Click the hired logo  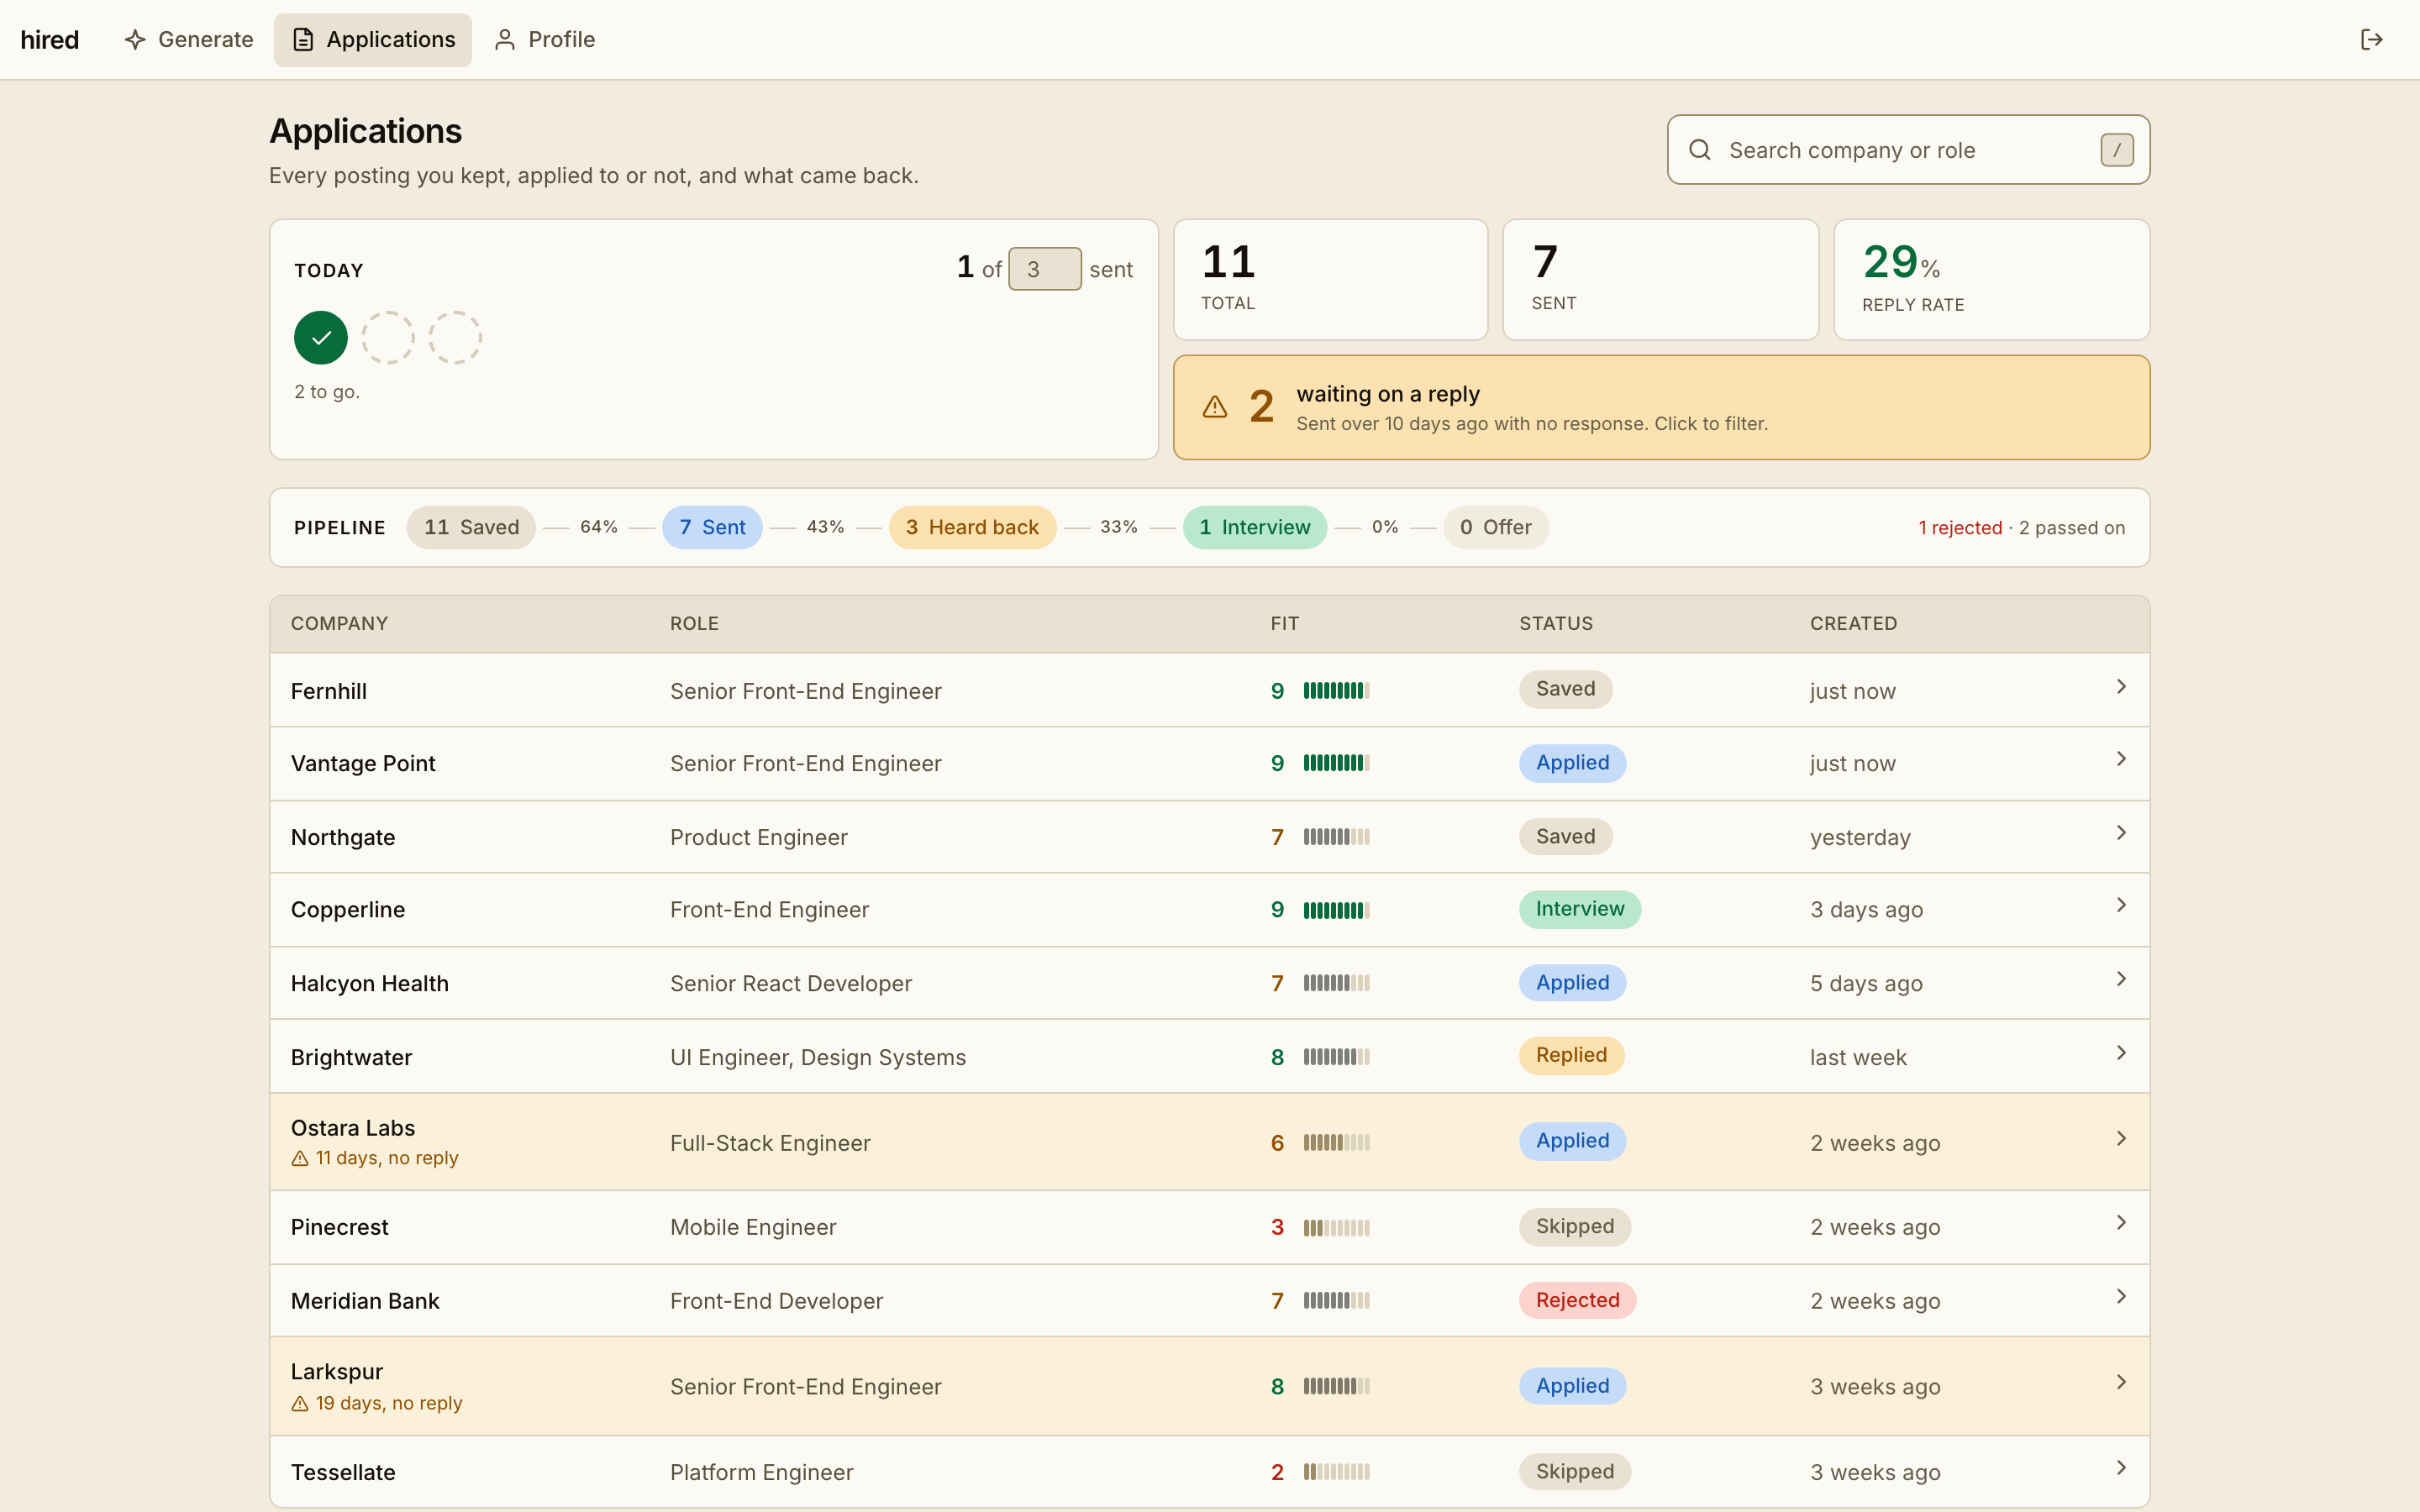point(50,40)
